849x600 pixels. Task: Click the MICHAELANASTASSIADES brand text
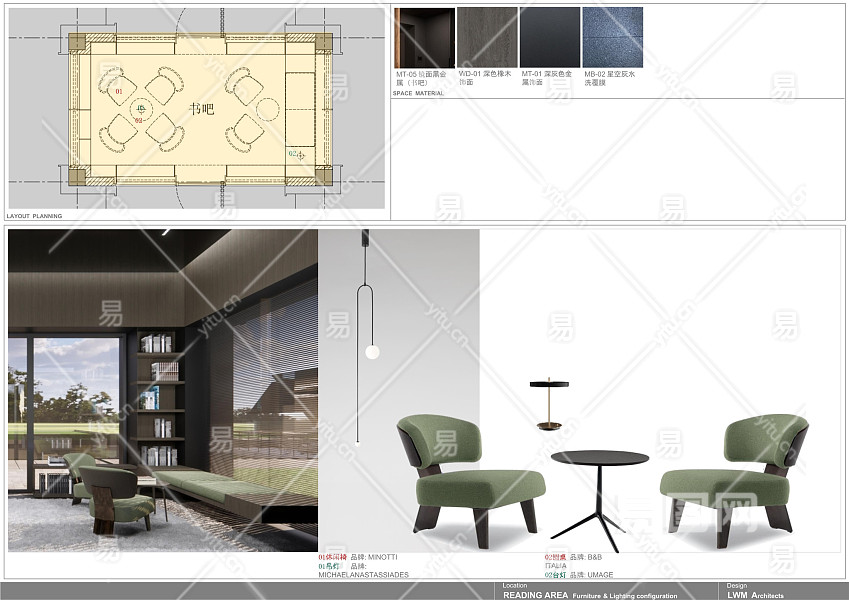[x=363, y=575]
